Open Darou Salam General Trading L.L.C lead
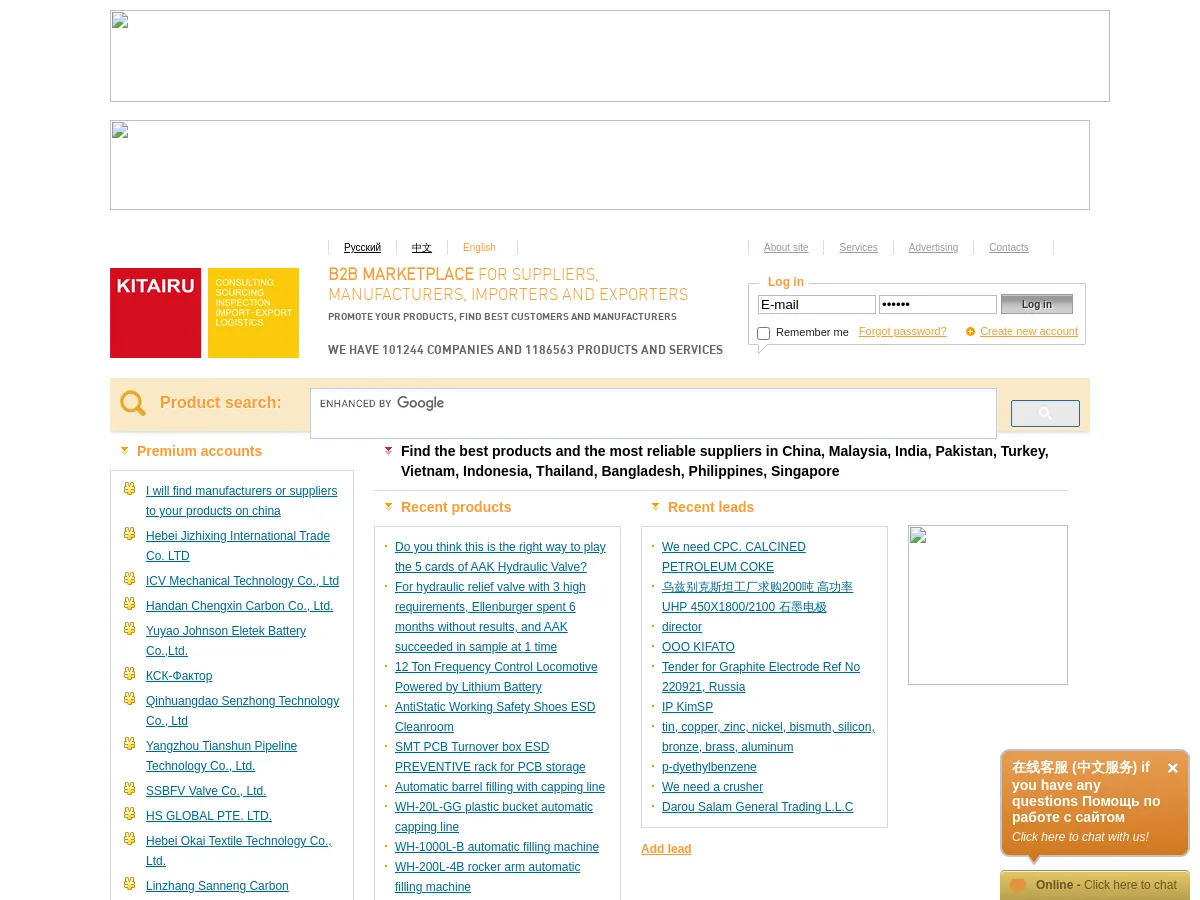 coord(757,807)
